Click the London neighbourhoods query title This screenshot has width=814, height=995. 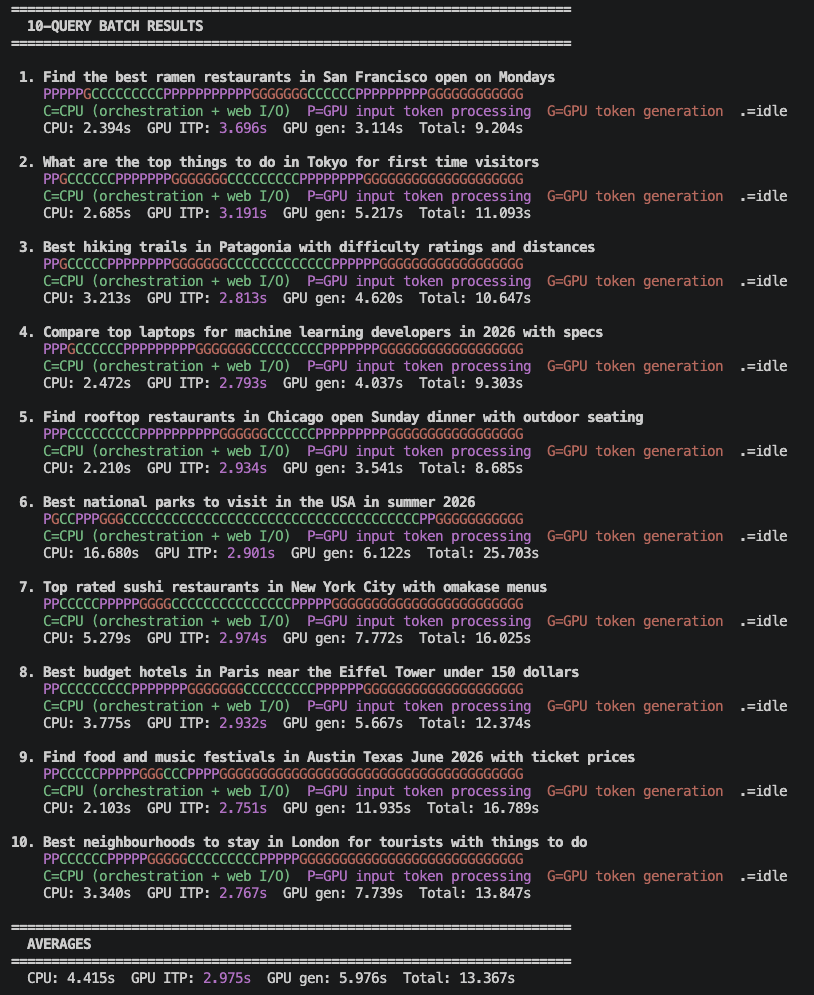point(315,842)
